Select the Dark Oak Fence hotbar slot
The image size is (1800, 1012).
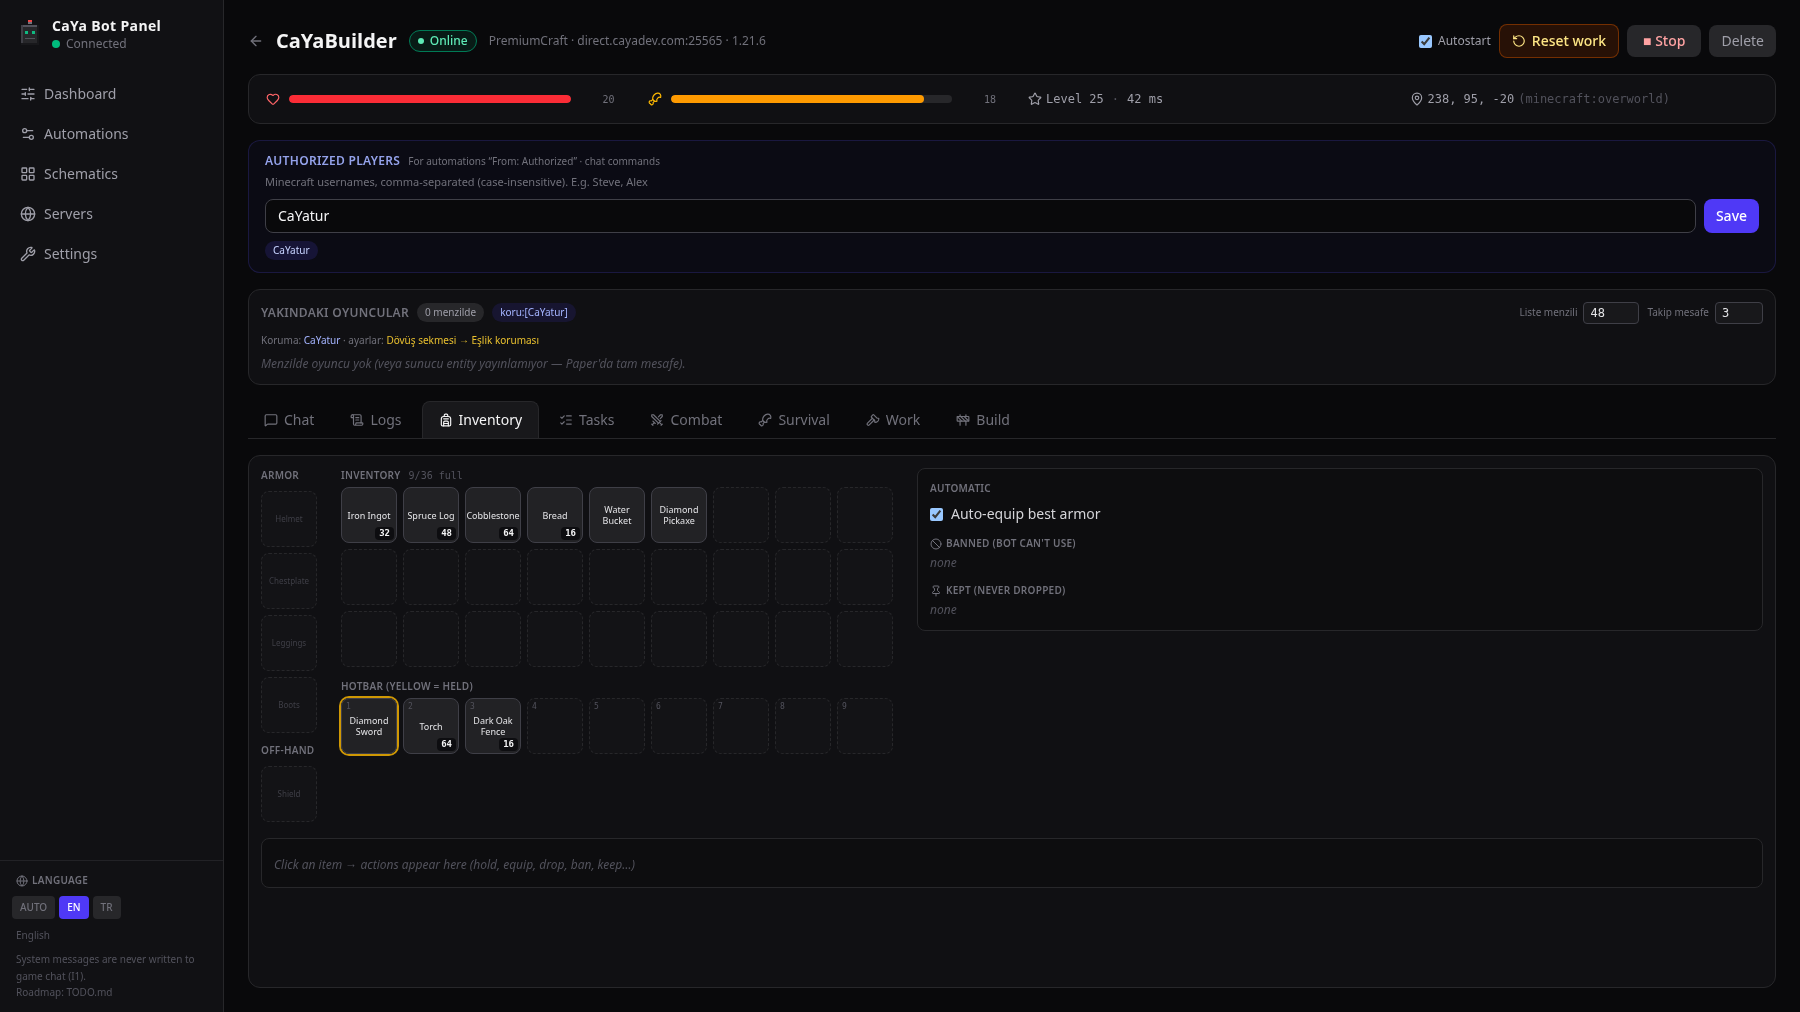pos(493,726)
